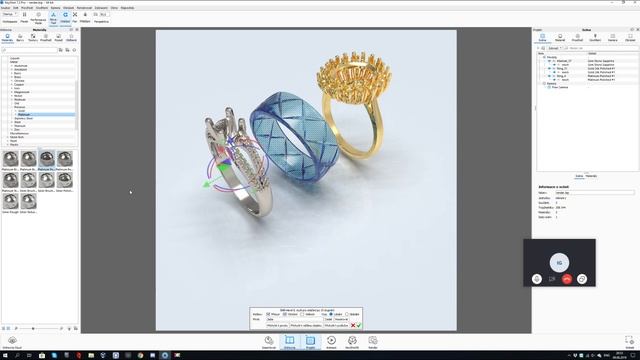Select the Pan camera tool
The height and width of the screenshot is (360, 640).
(x=75, y=17)
